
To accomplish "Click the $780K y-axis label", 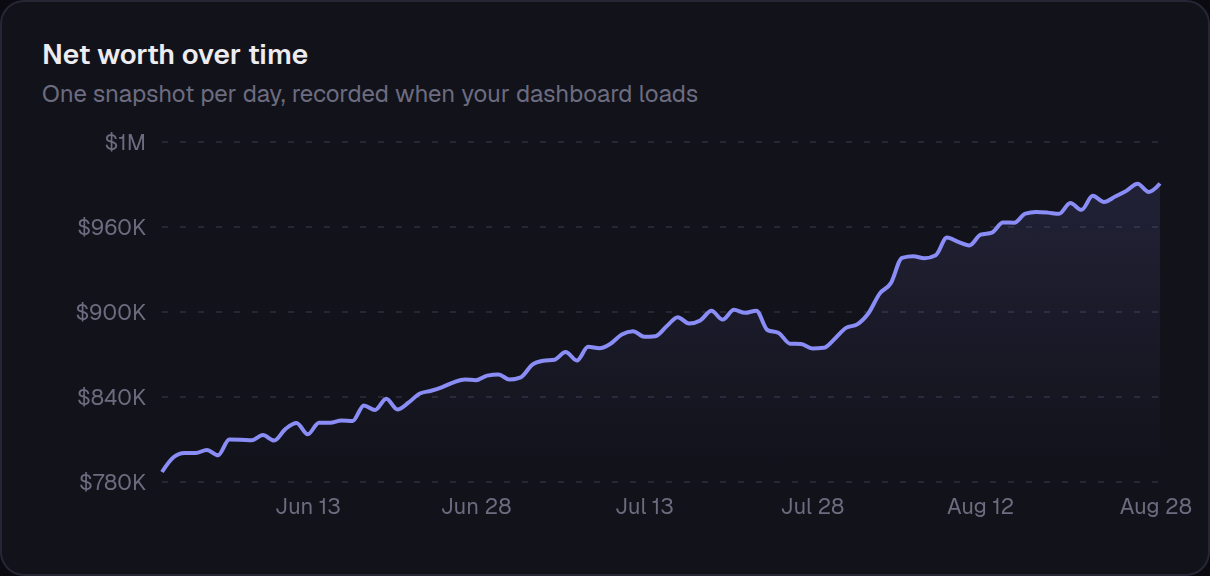I will pyautogui.click(x=112, y=482).
